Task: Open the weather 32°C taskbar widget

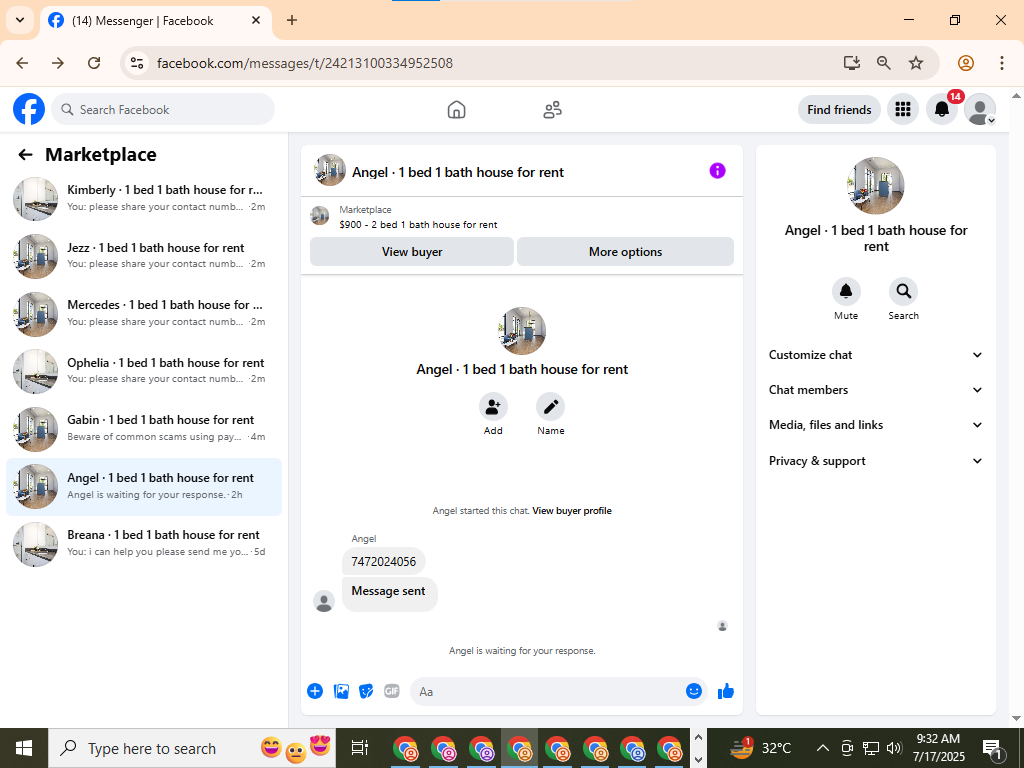Action: pyautogui.click(x=761, y=748)
